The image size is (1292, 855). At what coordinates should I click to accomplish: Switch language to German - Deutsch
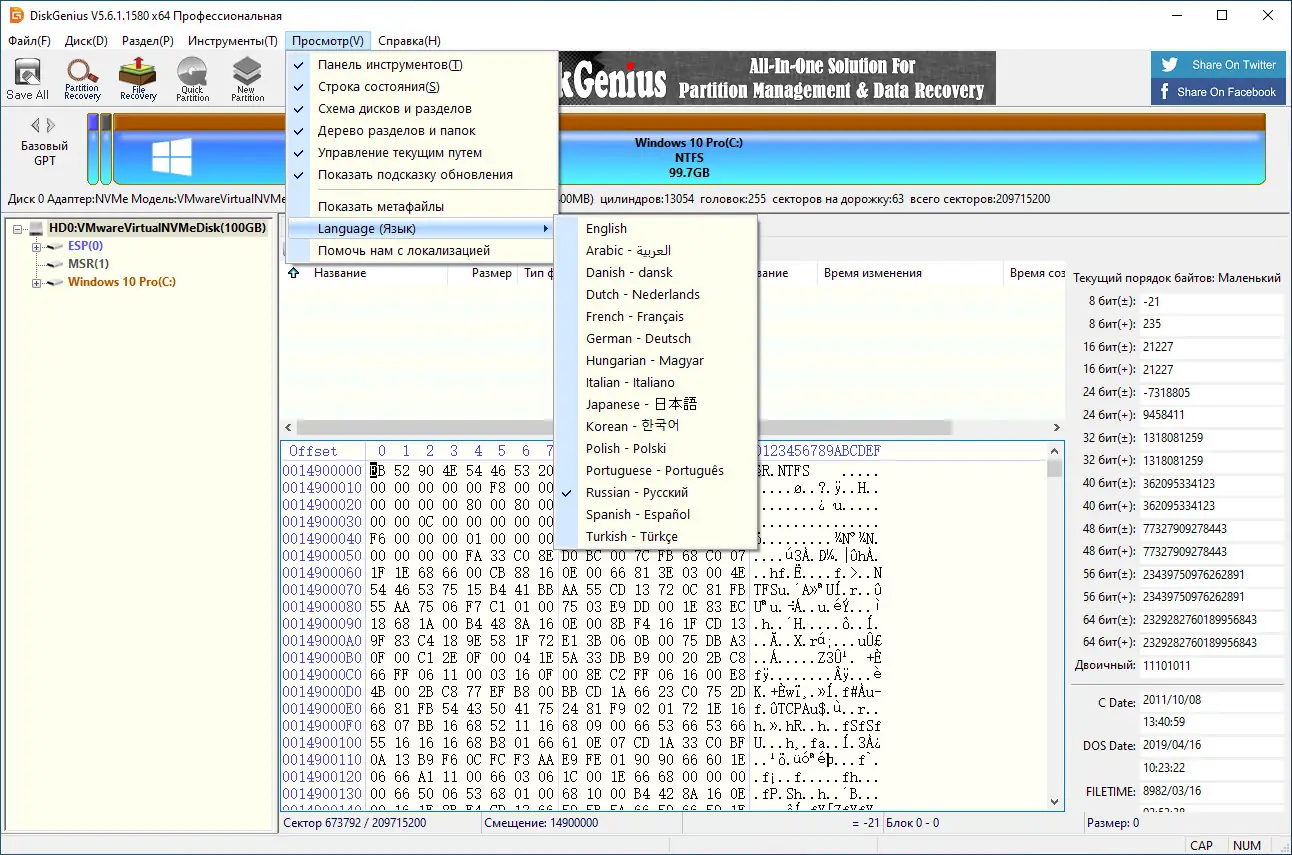[655, 339]
